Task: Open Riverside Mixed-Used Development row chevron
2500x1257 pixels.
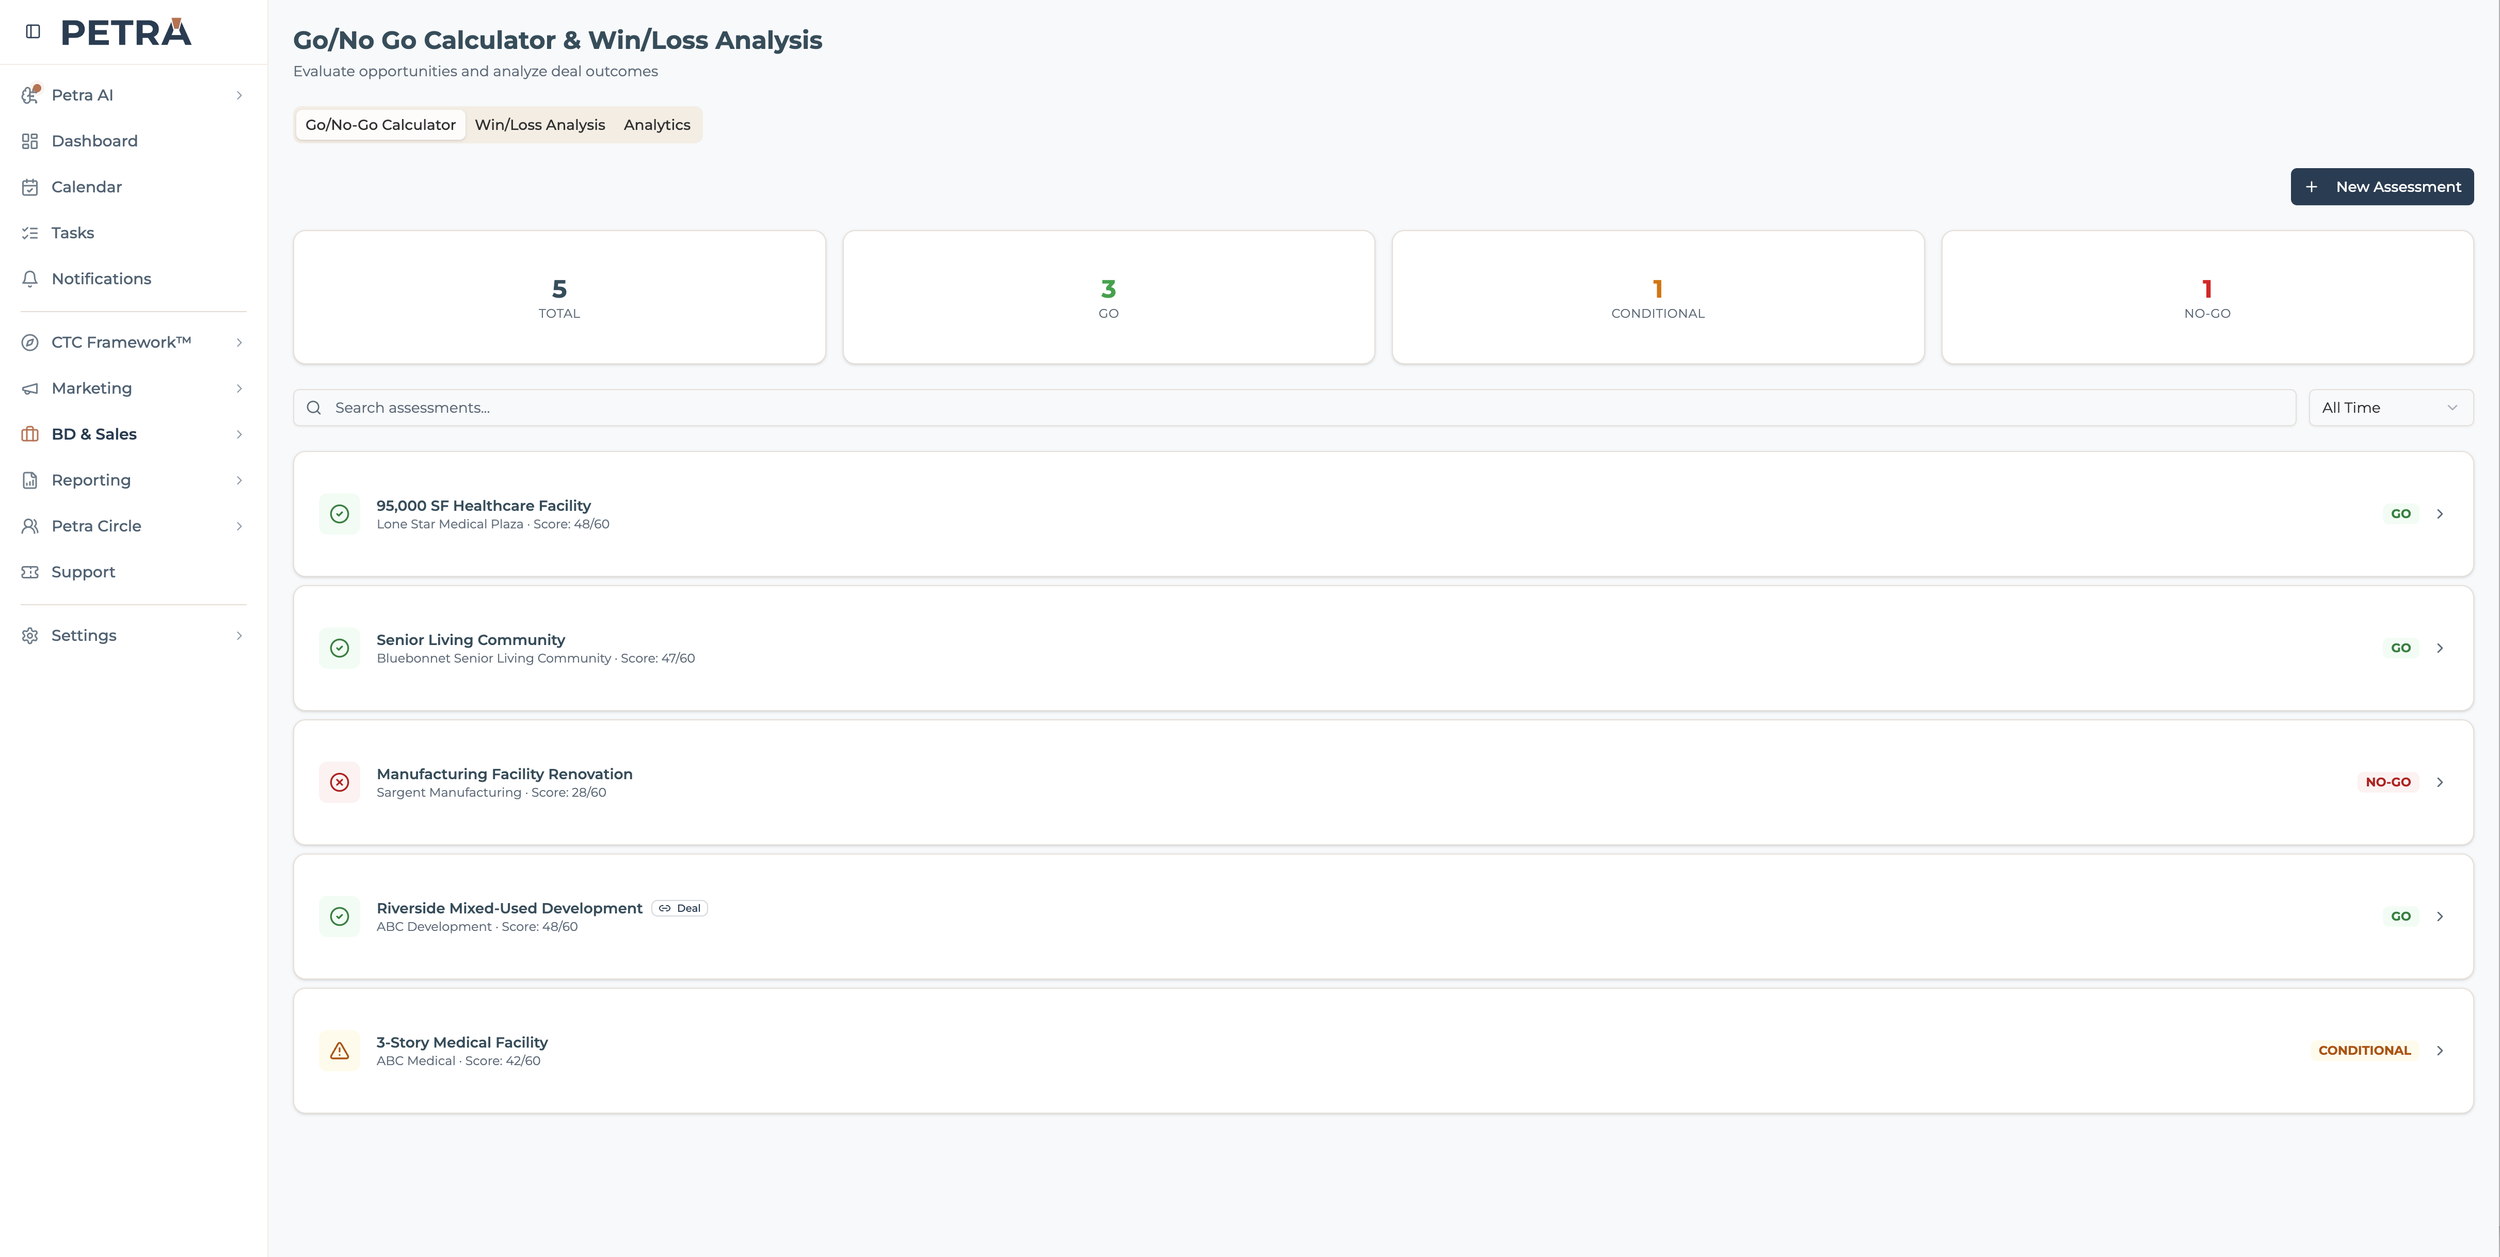Action: pos(2440,916)
